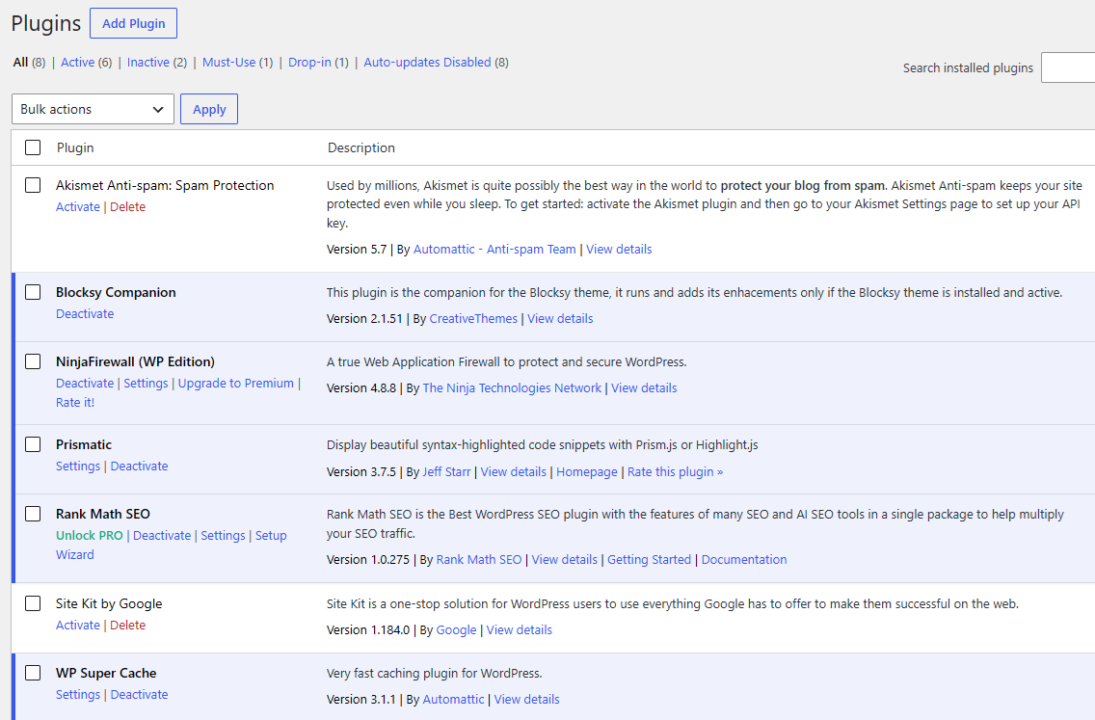Screen dimensions: 1095x720
Task: Select the text 'Version 1.0.275'
Action: click(x=368, y=559)
